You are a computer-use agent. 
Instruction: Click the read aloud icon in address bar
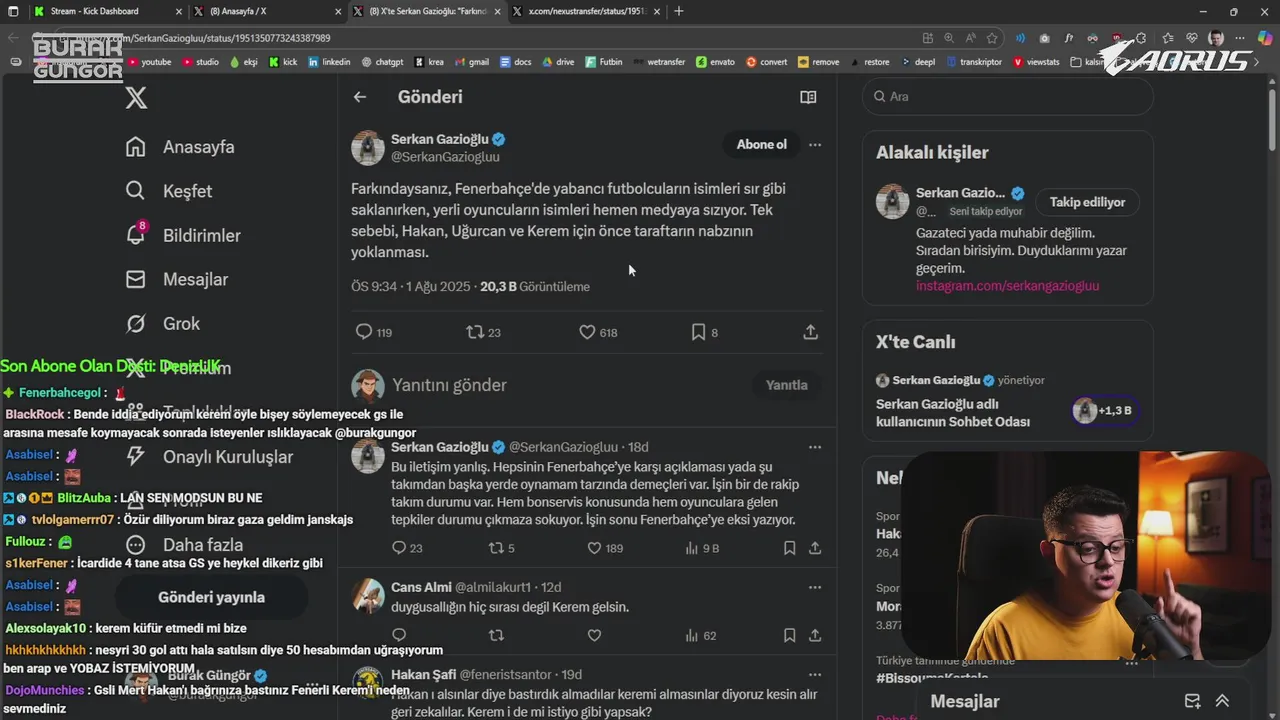pyautogui.click(x=970, y=38)
